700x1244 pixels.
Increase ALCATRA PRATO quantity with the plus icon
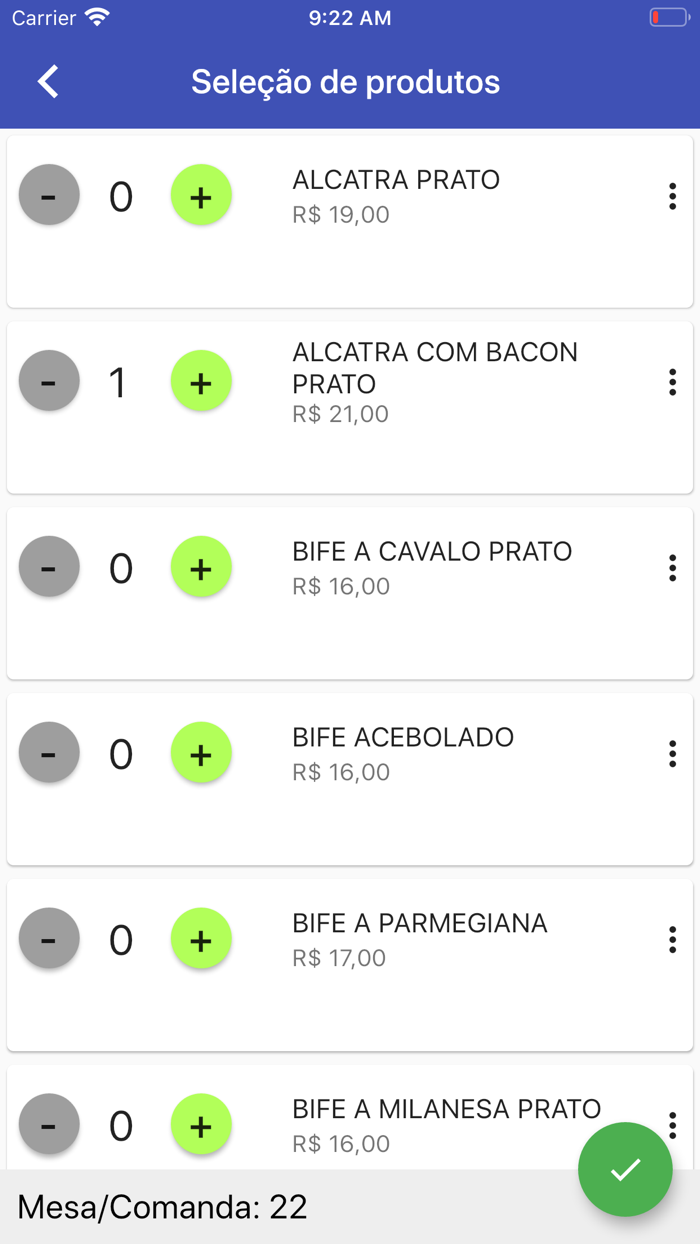click(201, 195)
